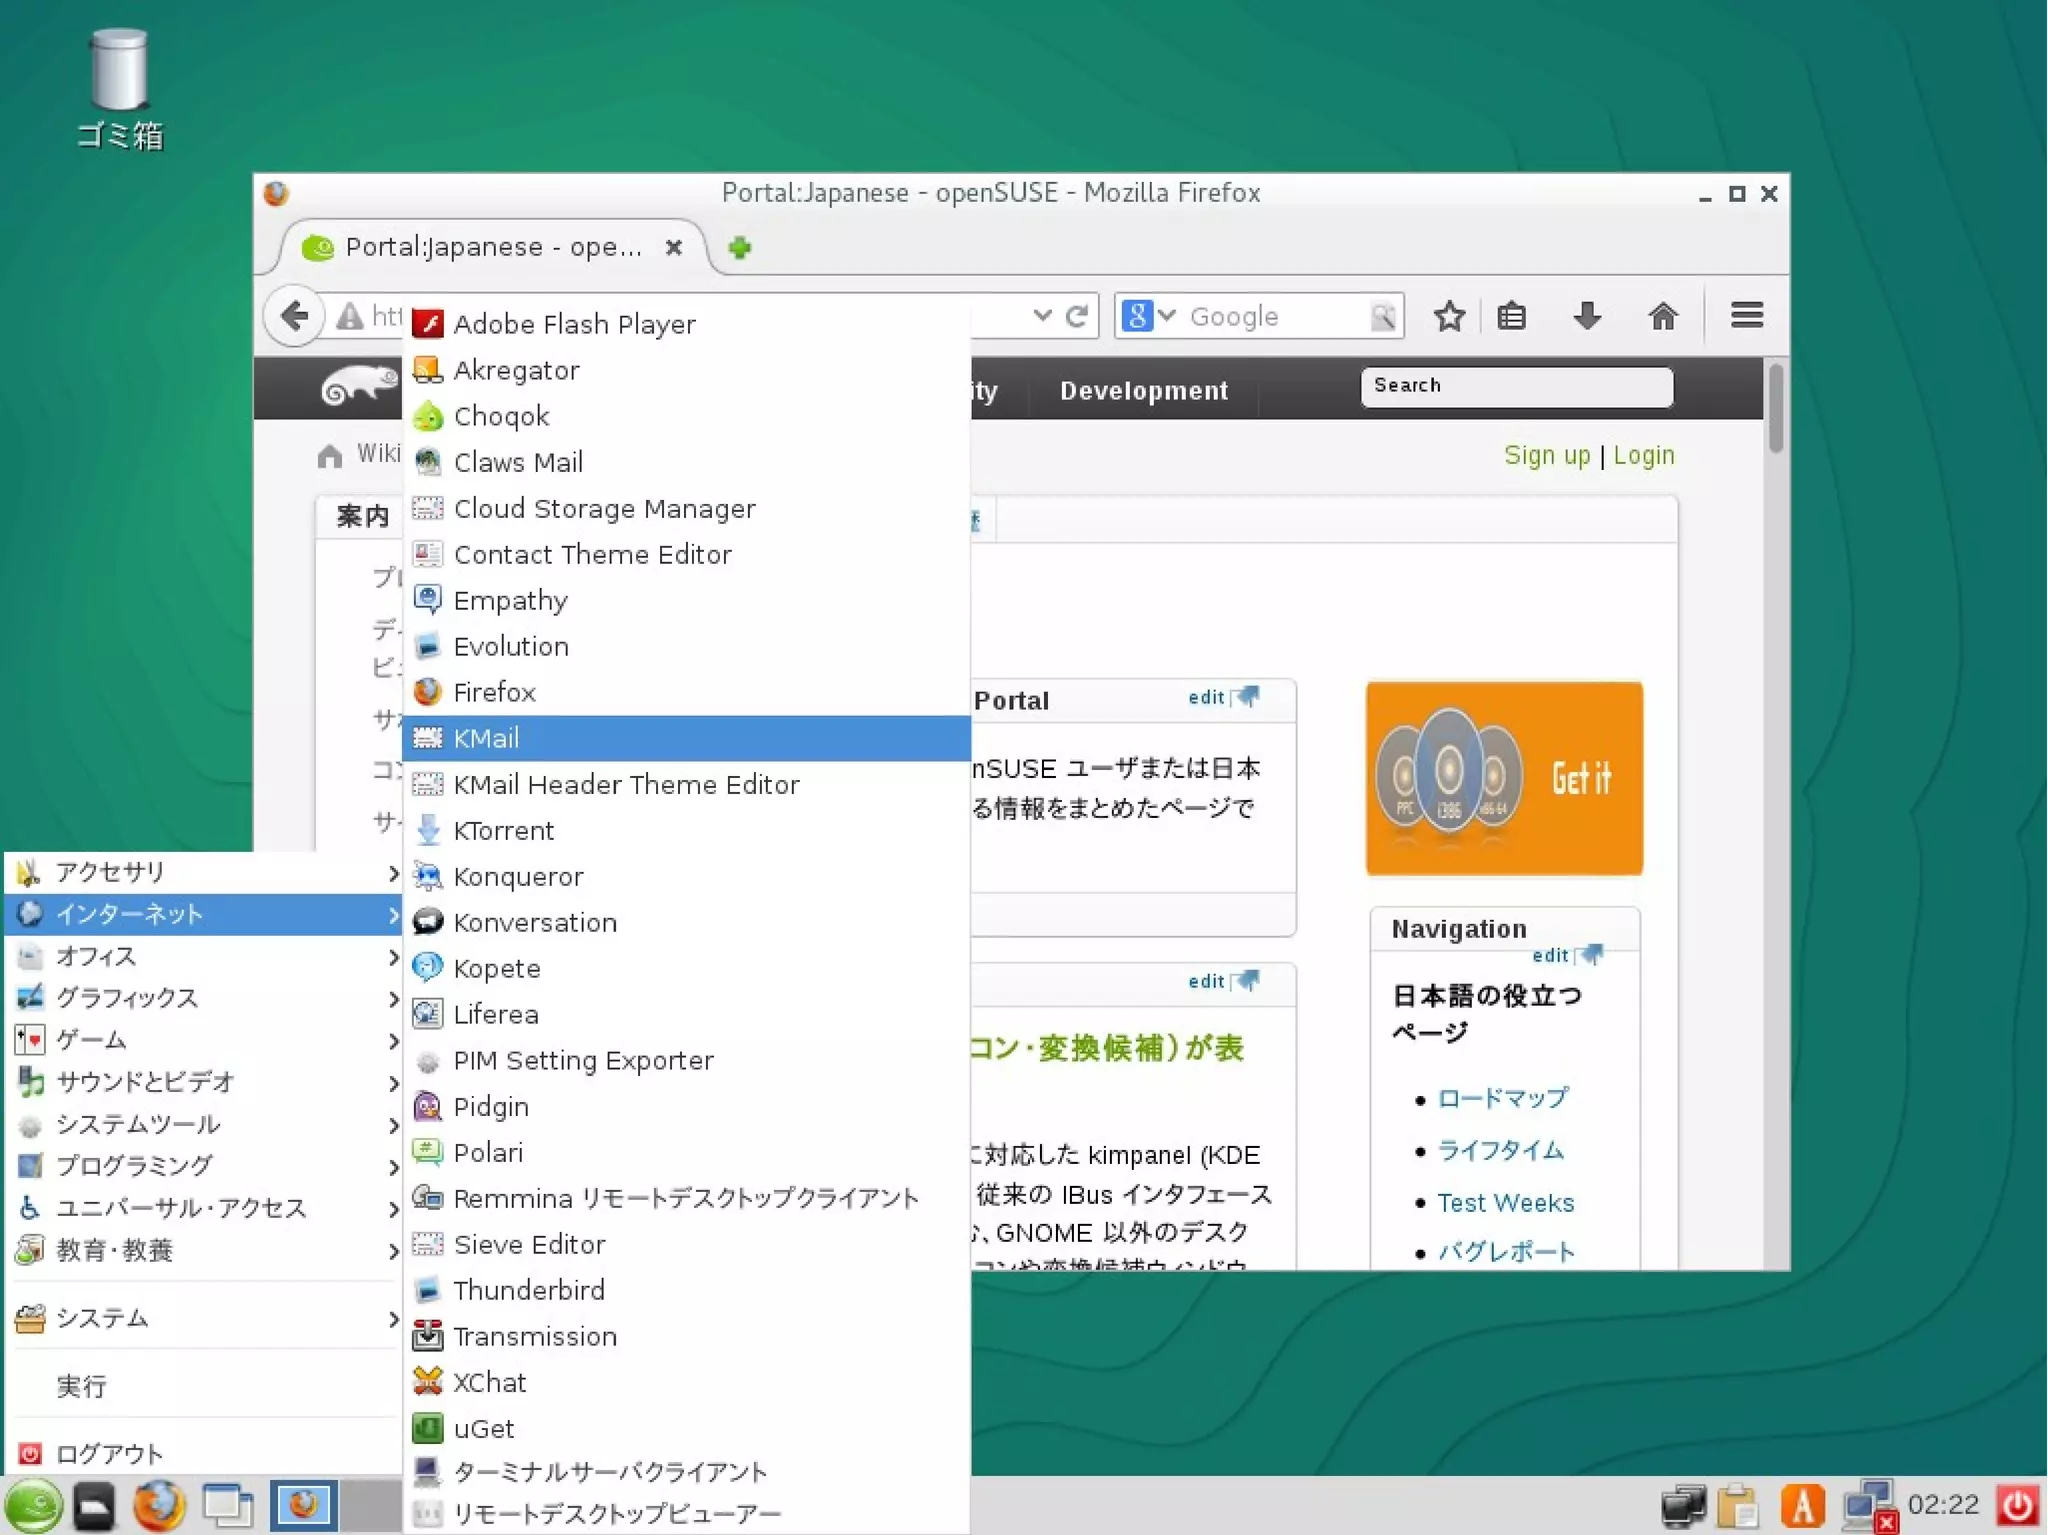
Task: Open the Firefox hamburger menu
Action: click(x=1747, y=316)
